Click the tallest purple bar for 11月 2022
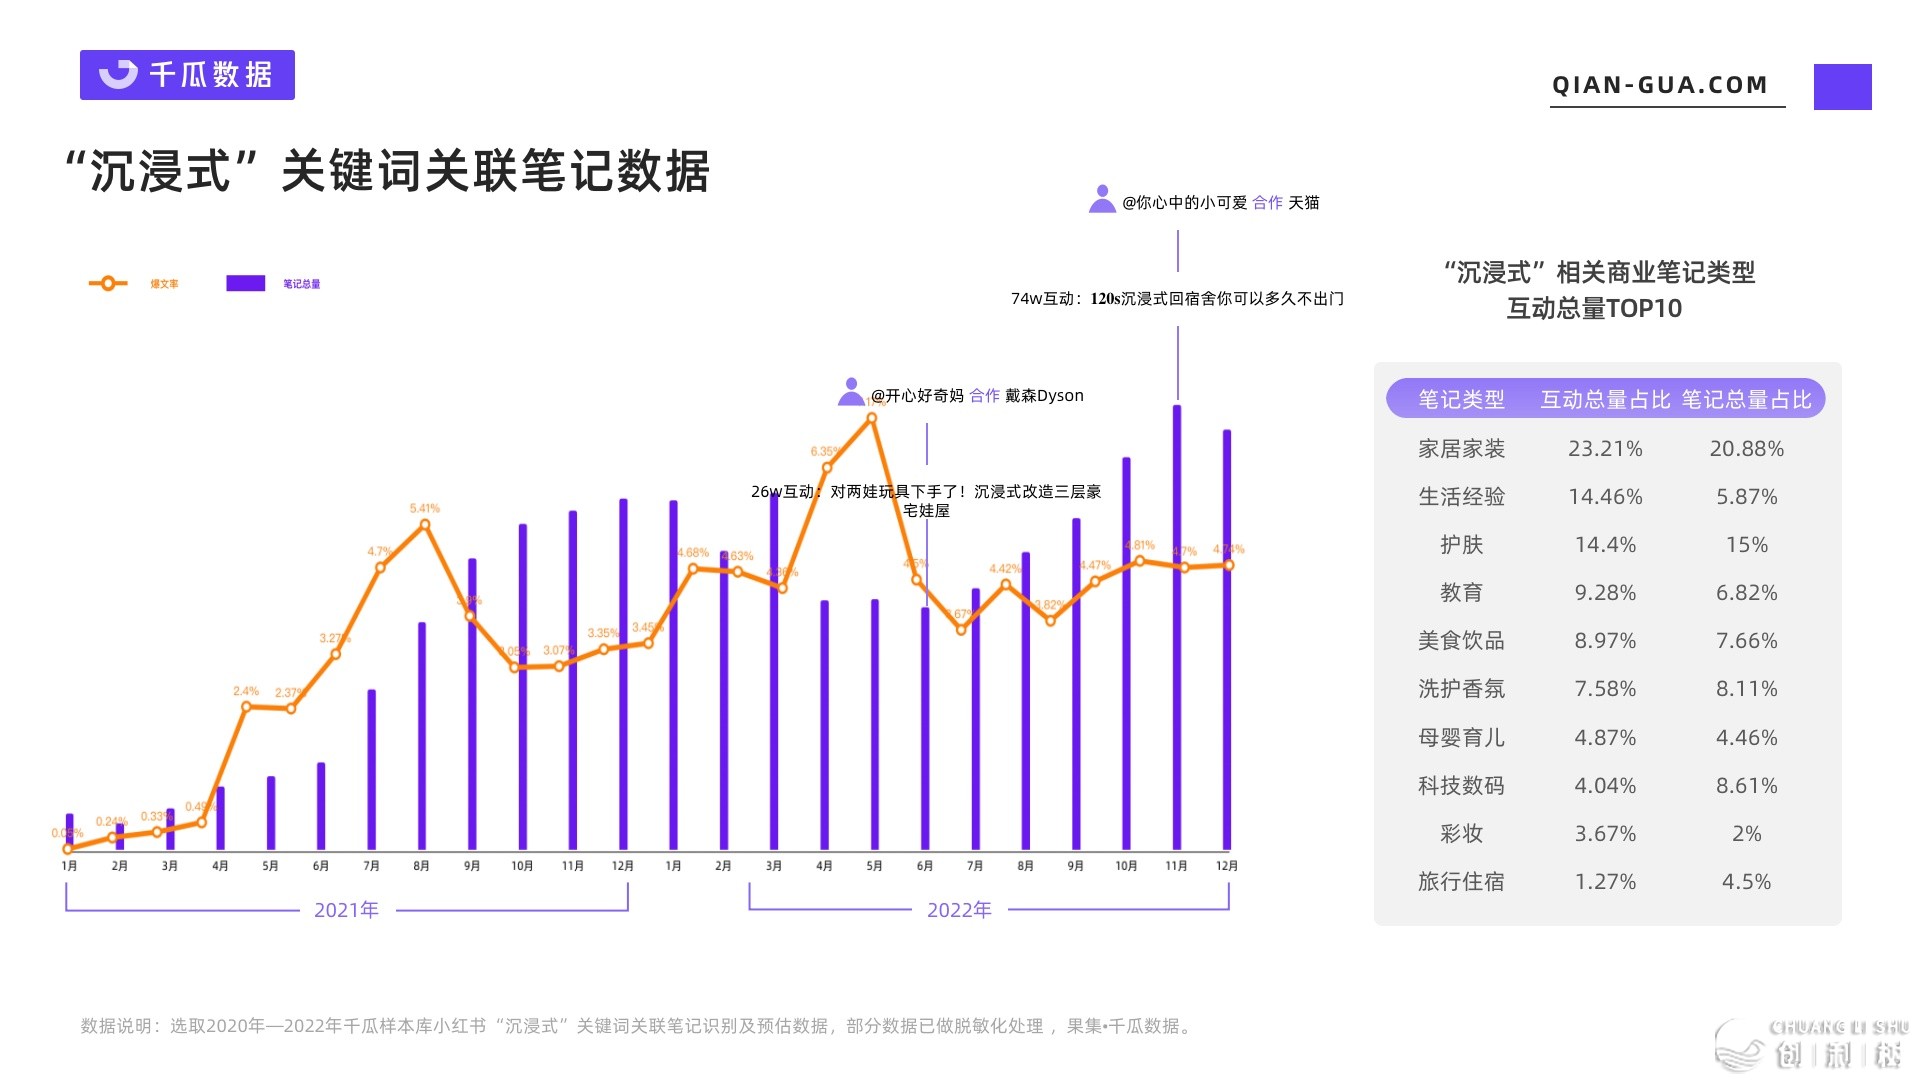 click(x=1177, y=628)
